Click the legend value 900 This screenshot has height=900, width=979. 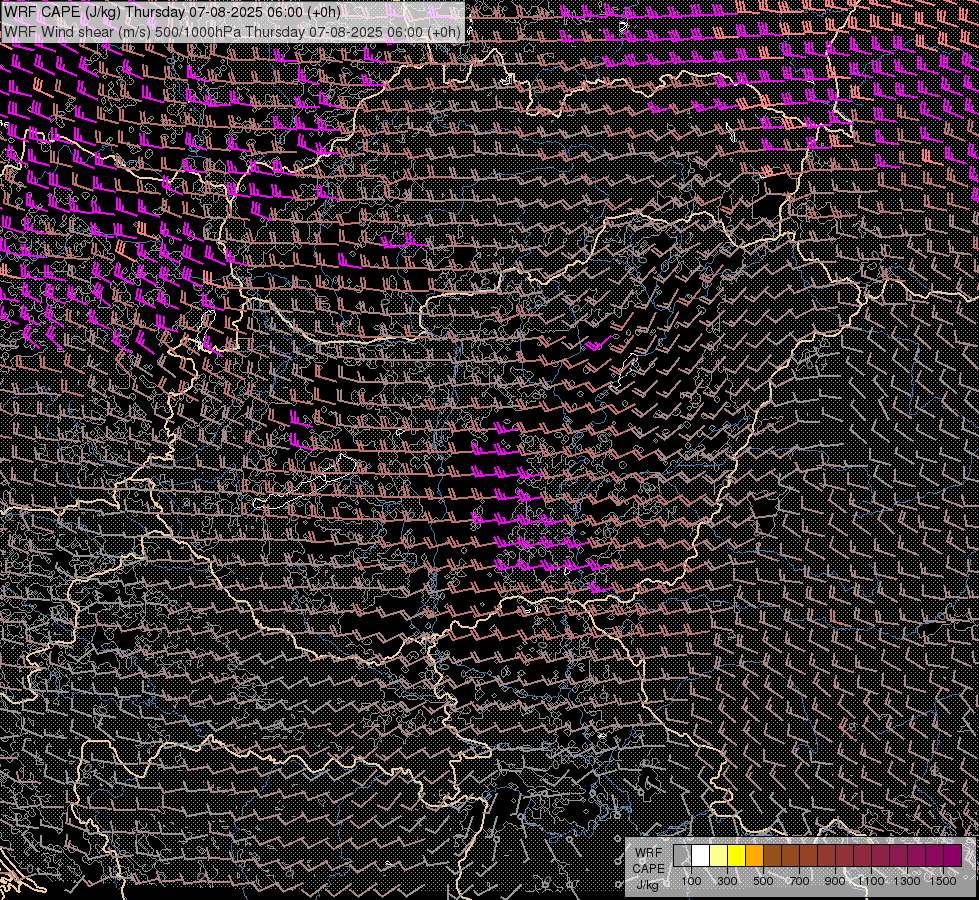835,881
